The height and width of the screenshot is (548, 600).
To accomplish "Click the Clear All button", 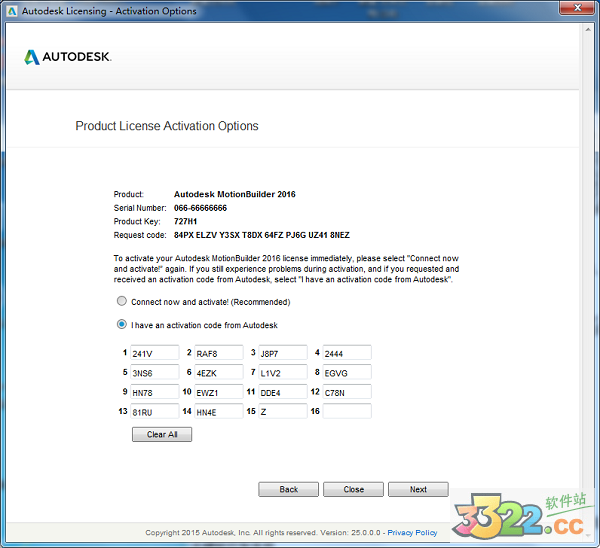I will point(162,434).
